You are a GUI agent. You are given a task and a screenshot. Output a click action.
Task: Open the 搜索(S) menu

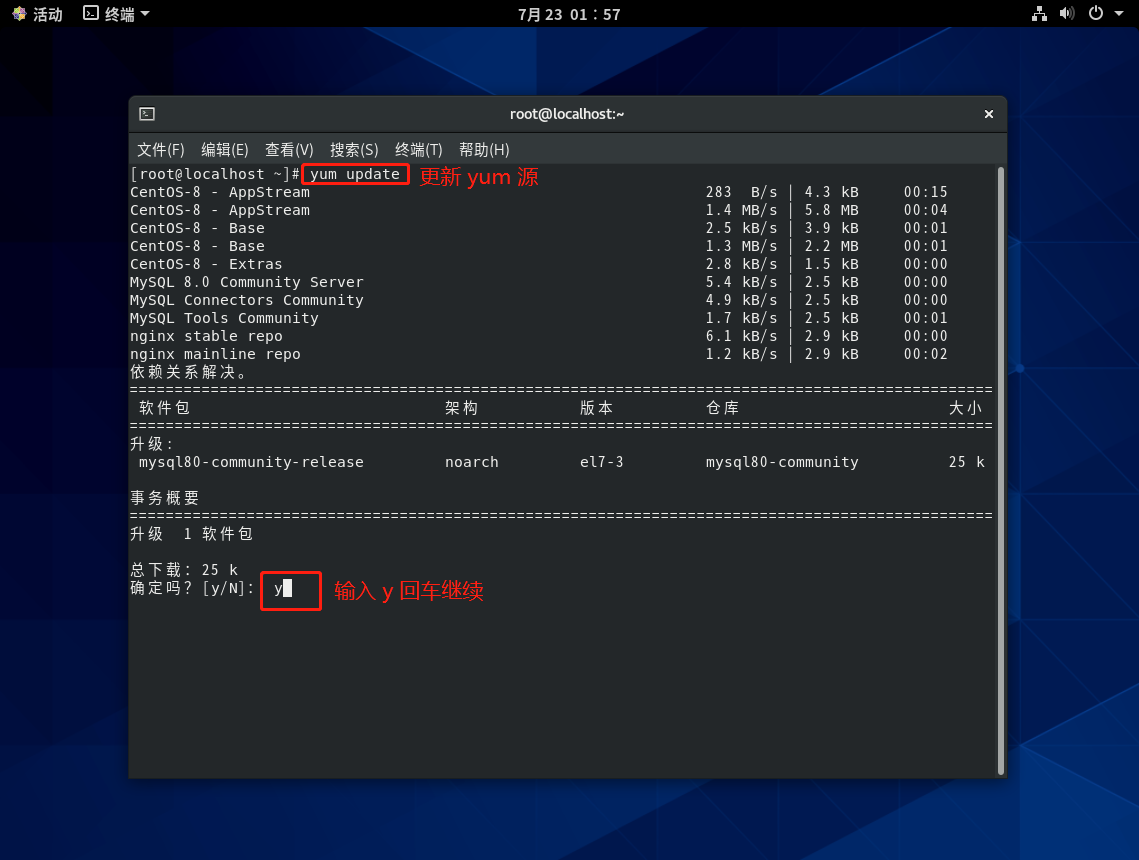[354, 150]
